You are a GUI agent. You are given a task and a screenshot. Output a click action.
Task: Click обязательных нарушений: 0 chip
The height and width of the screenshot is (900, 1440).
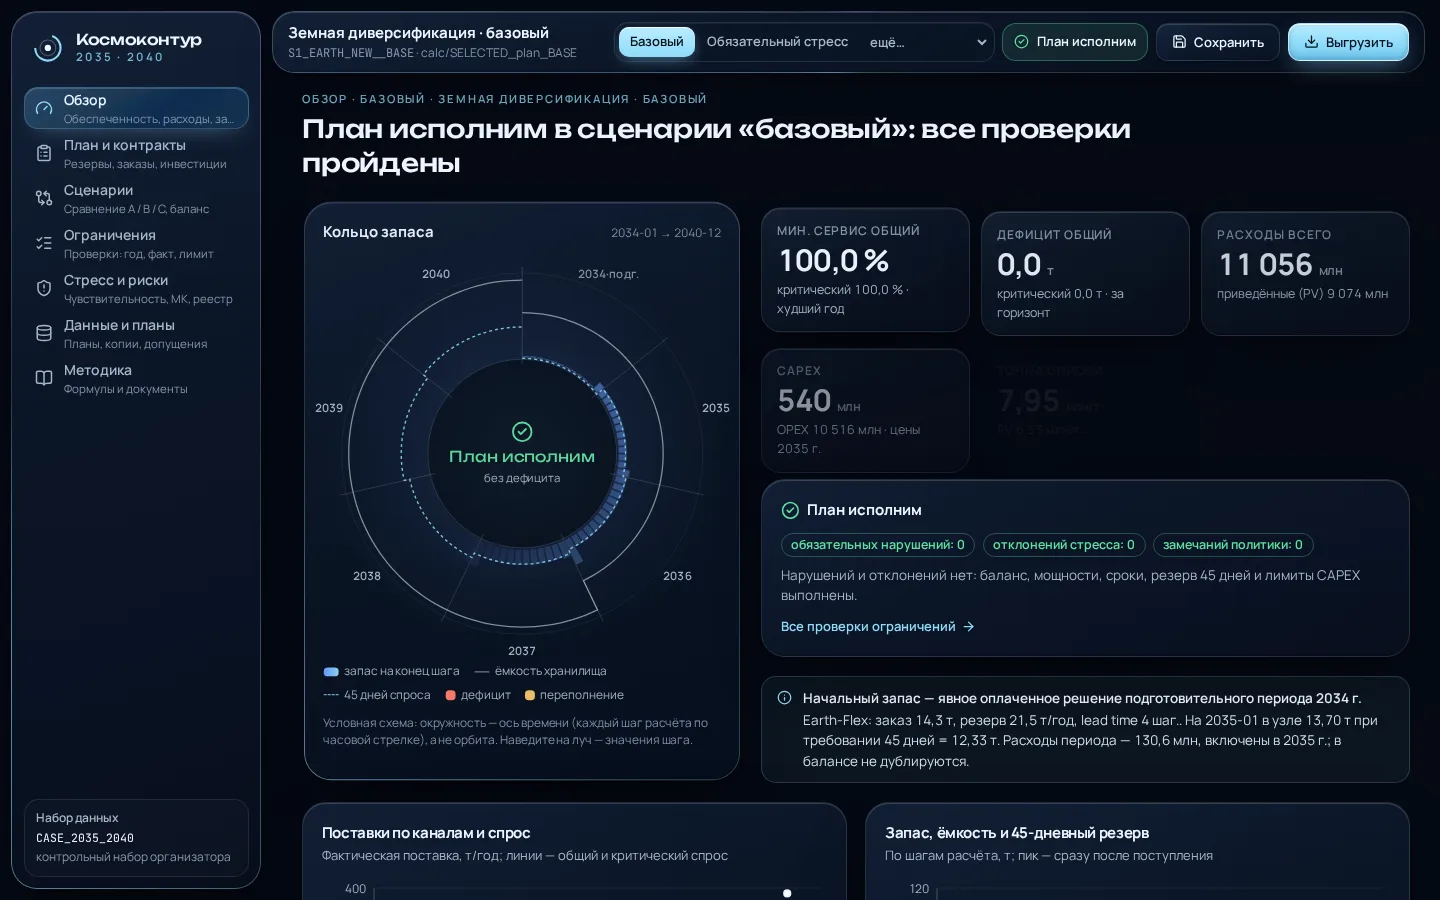coord(877,545)
